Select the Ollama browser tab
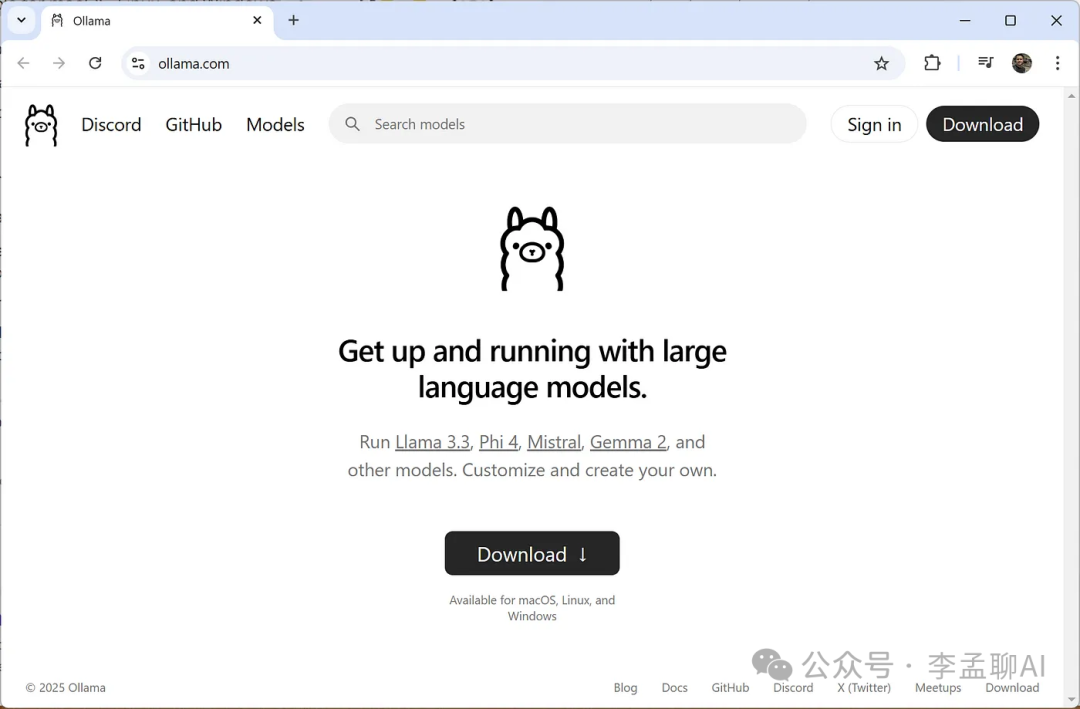Image resolution: width=1080 pixels, height=709 pixels. tap(157, 21)
